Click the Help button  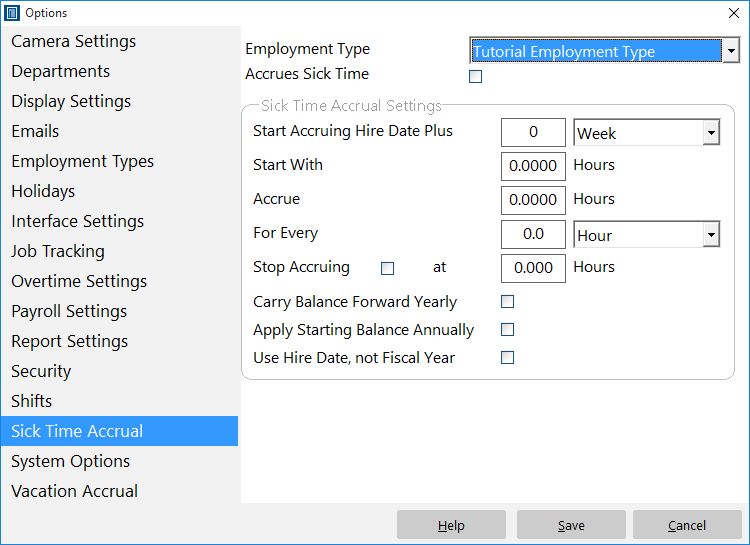pyautogui.click(x=451, y=525)
